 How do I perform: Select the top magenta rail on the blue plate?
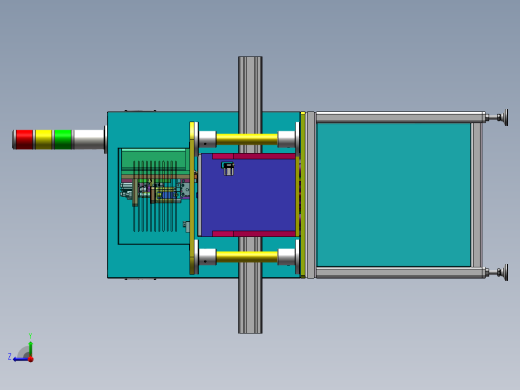point(254,156)
